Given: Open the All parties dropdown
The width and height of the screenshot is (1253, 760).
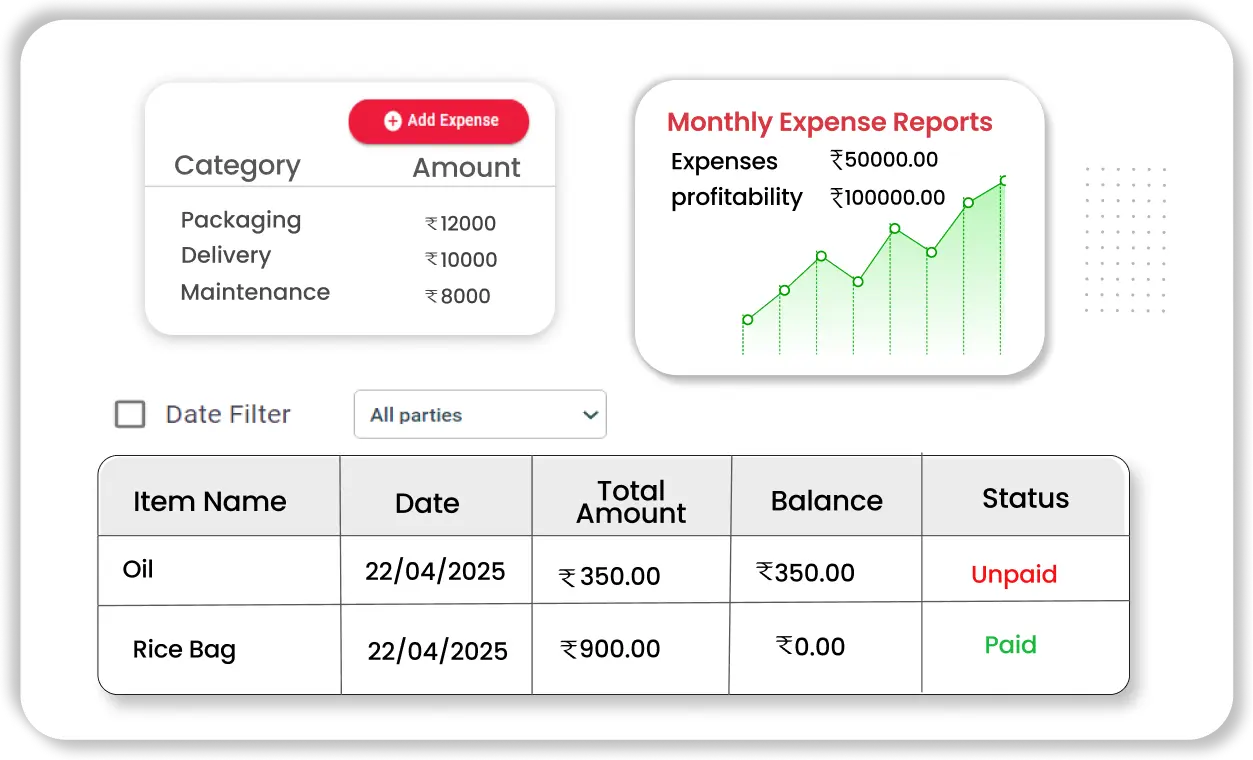Looking at the screenshot, I should click(479, 414).
